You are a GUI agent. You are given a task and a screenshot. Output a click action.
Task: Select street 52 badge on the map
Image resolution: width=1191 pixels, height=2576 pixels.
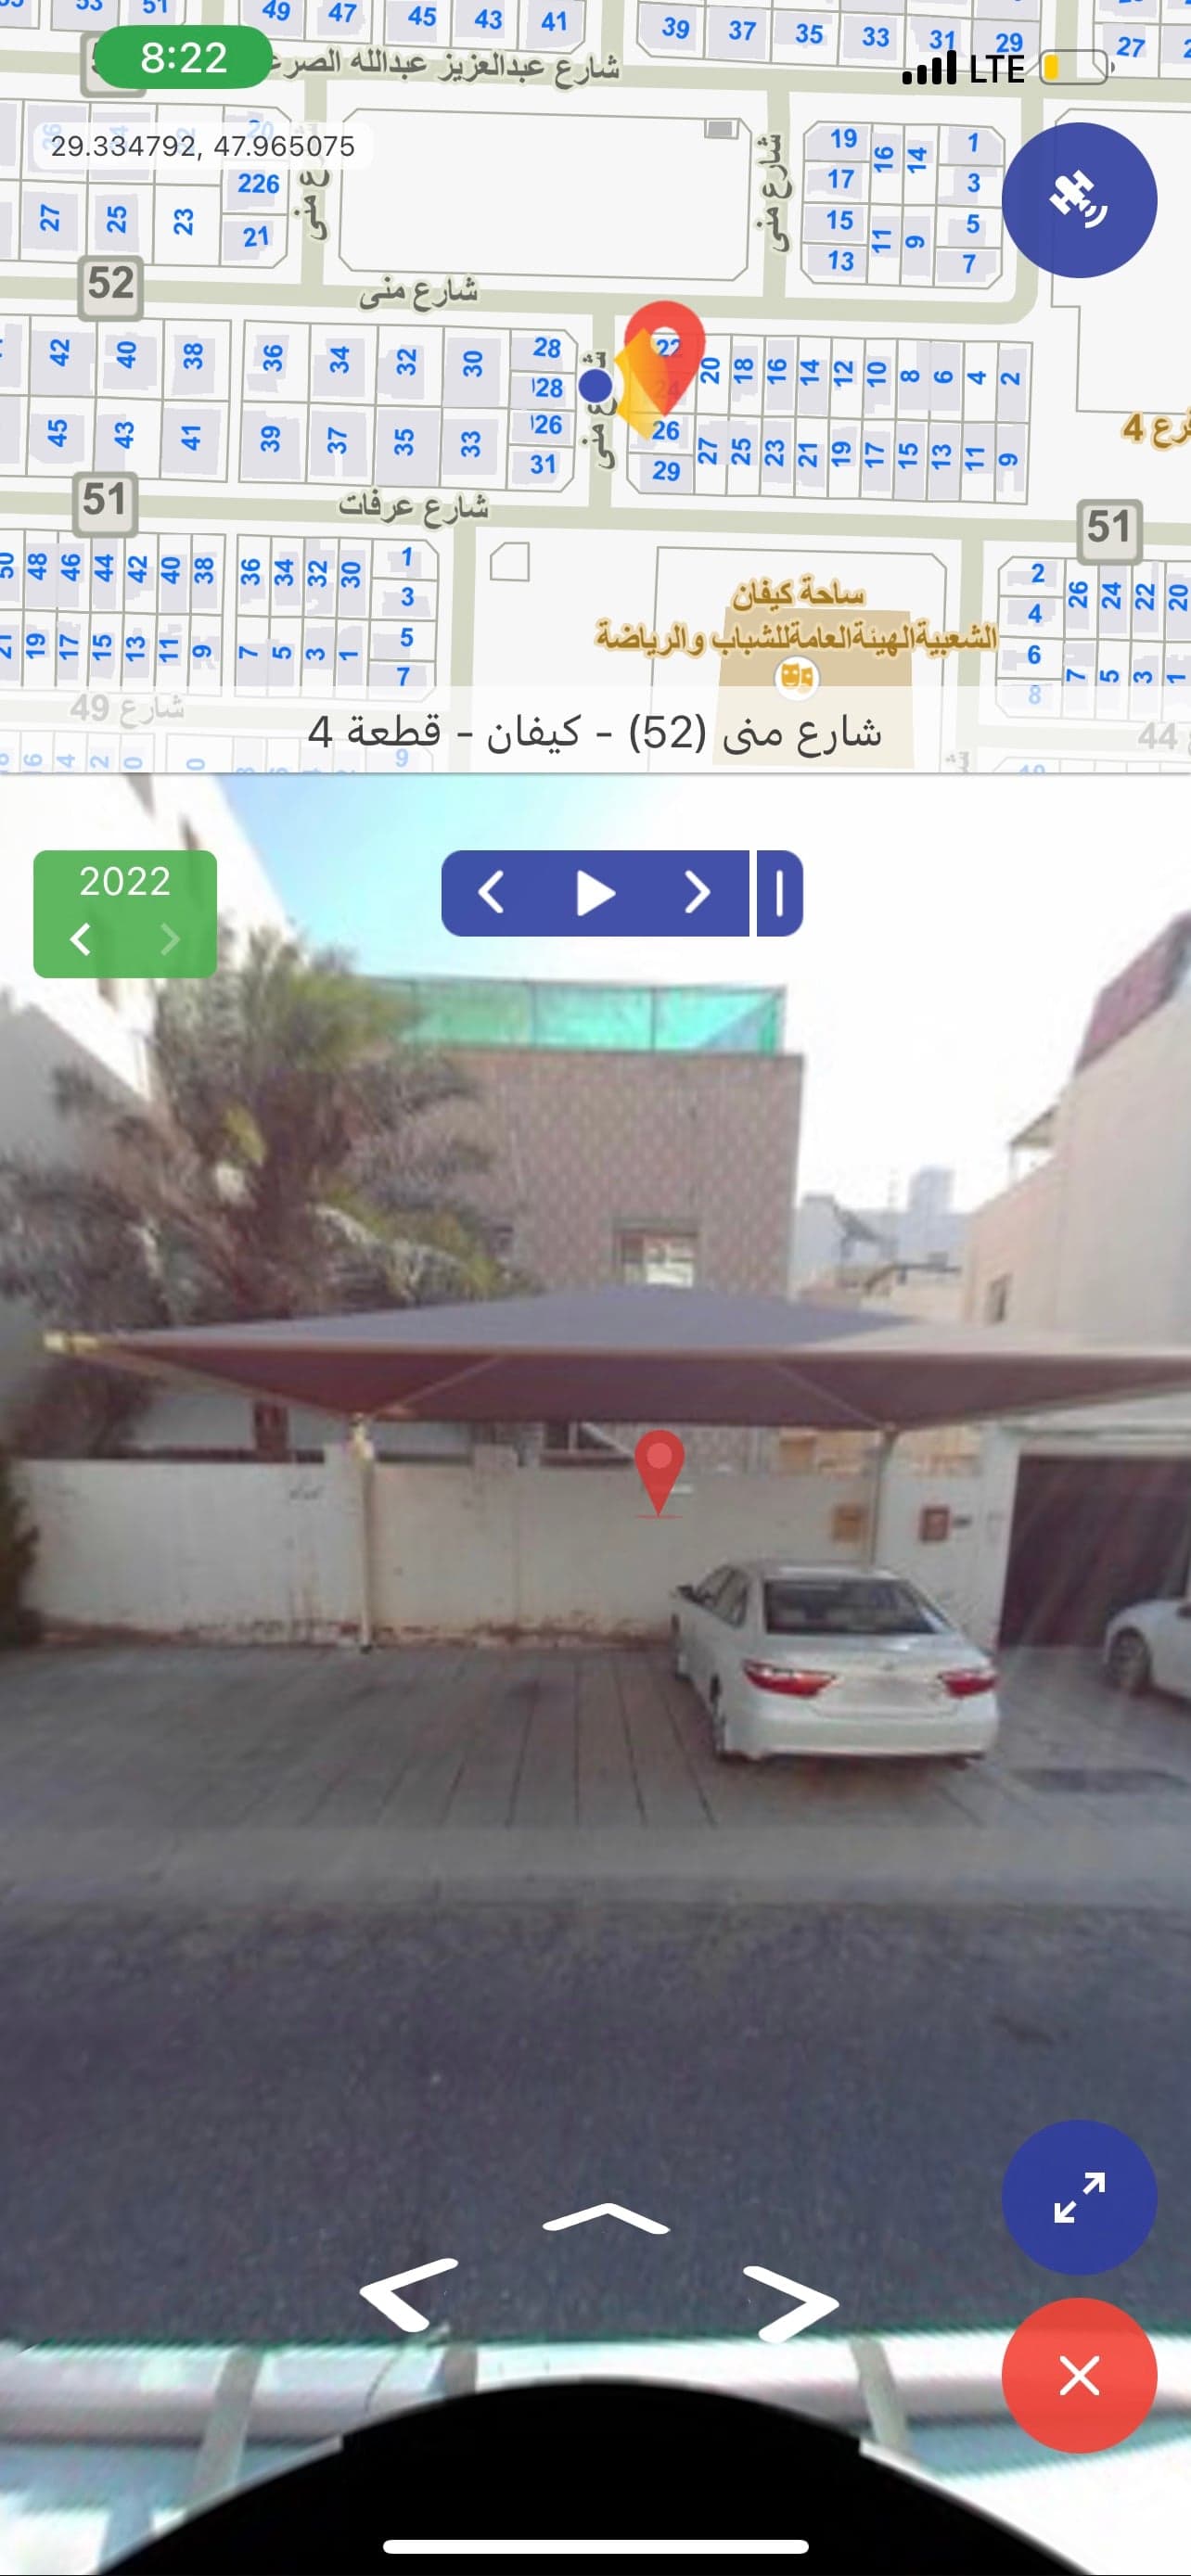tap(111, 284)
